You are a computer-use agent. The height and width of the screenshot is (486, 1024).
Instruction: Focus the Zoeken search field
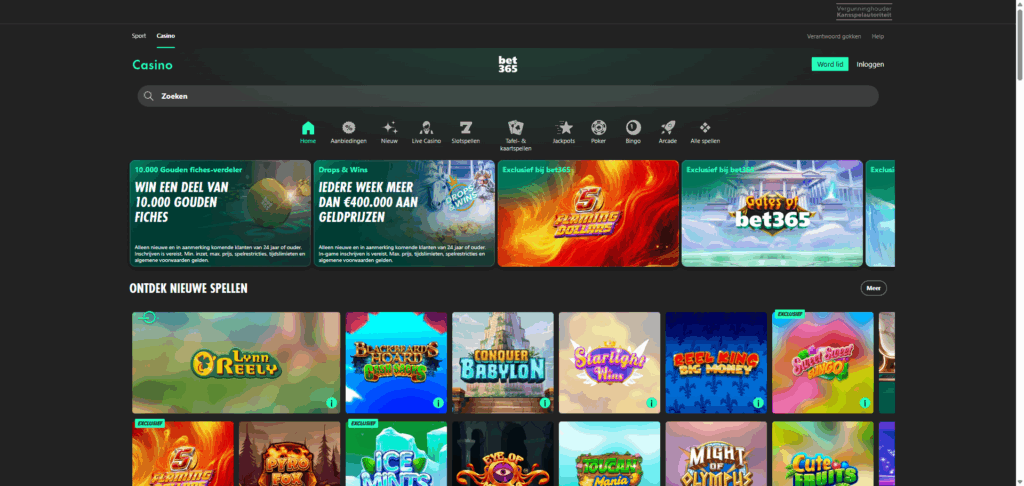pos(507,96)
